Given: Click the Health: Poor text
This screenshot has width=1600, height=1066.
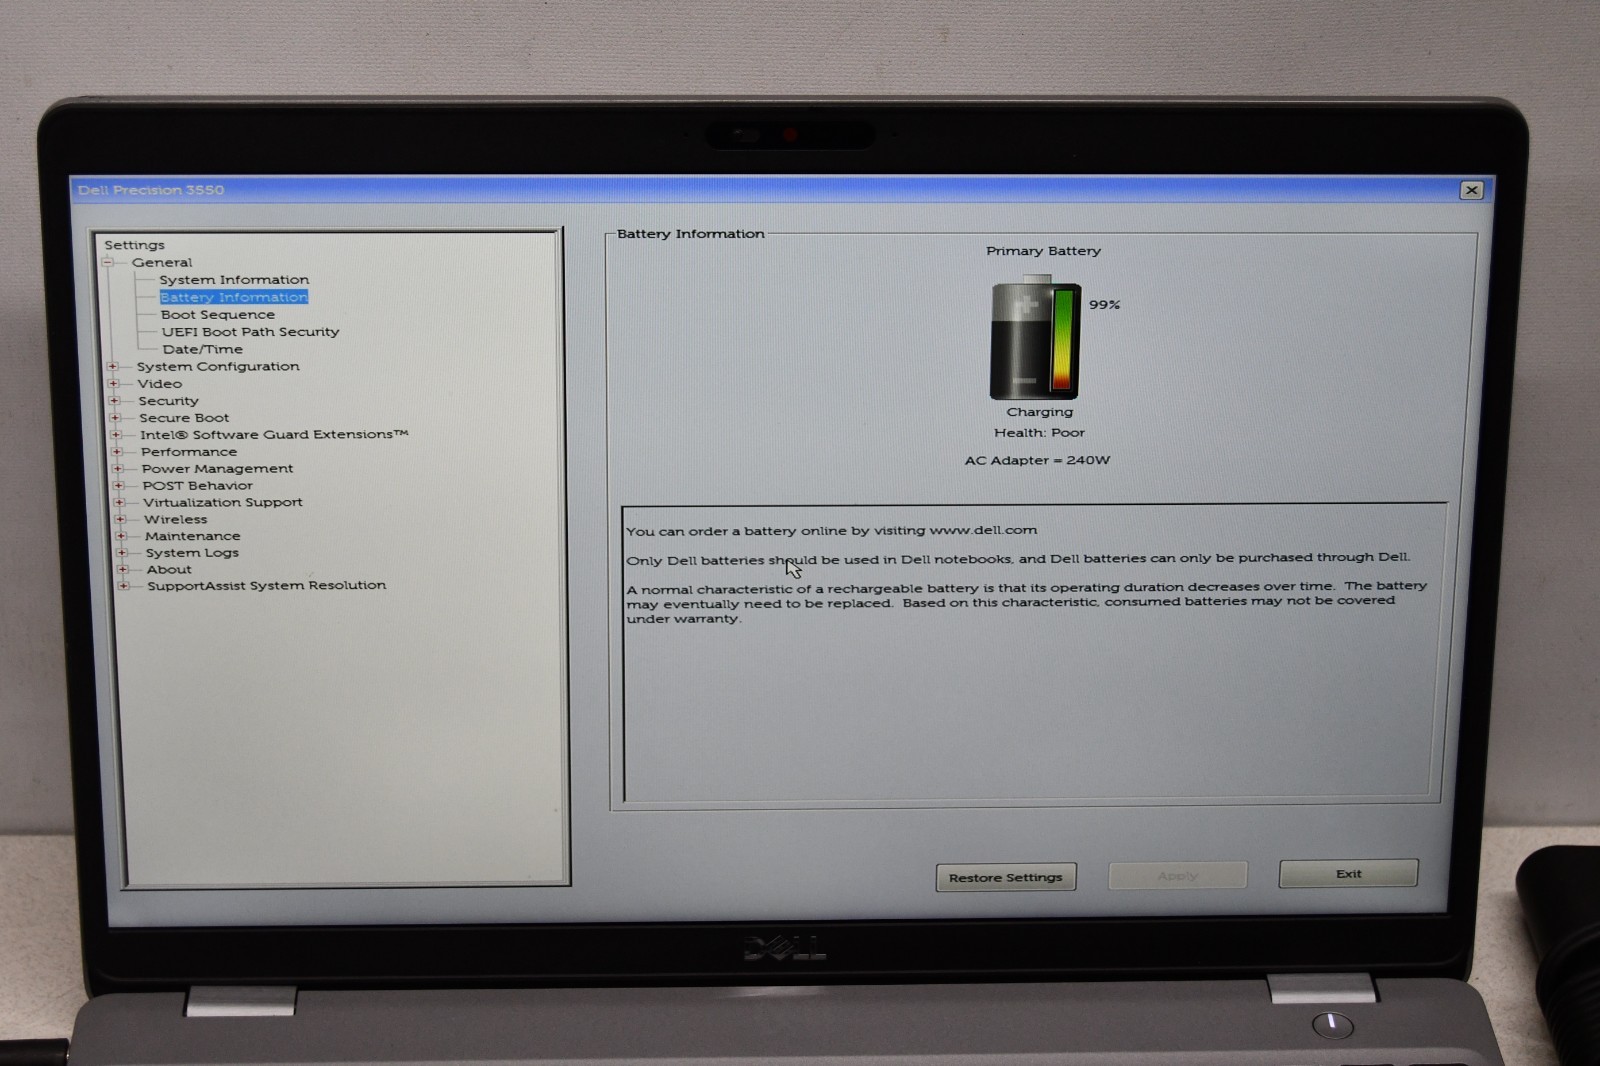Looking at the screenshot, I should tap(1039, 433).
